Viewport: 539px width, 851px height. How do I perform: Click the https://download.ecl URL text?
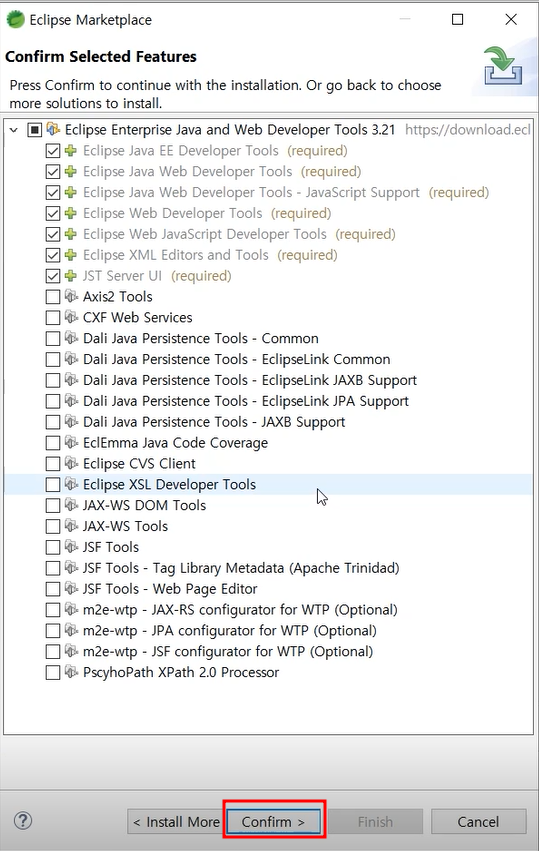tap(468, 130)
